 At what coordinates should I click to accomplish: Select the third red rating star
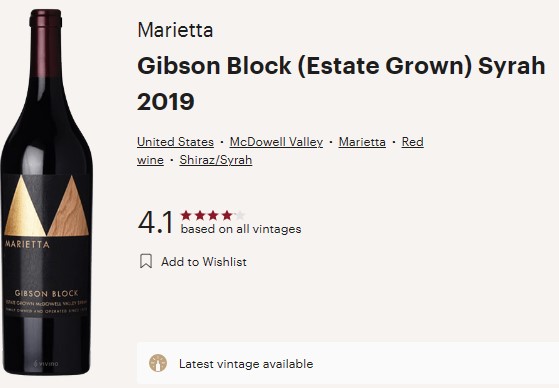pos(213,215)
